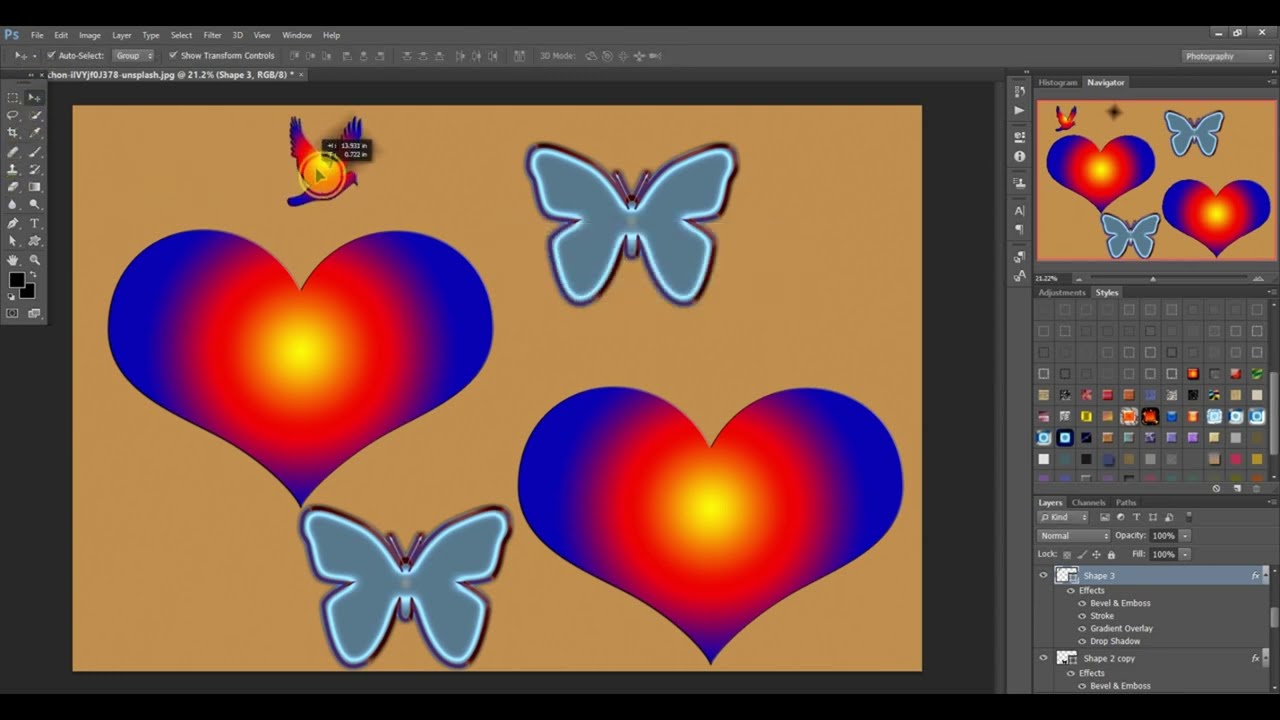Uncheck Show Transform Controls

pyautogui.click(x=173, y=56)
